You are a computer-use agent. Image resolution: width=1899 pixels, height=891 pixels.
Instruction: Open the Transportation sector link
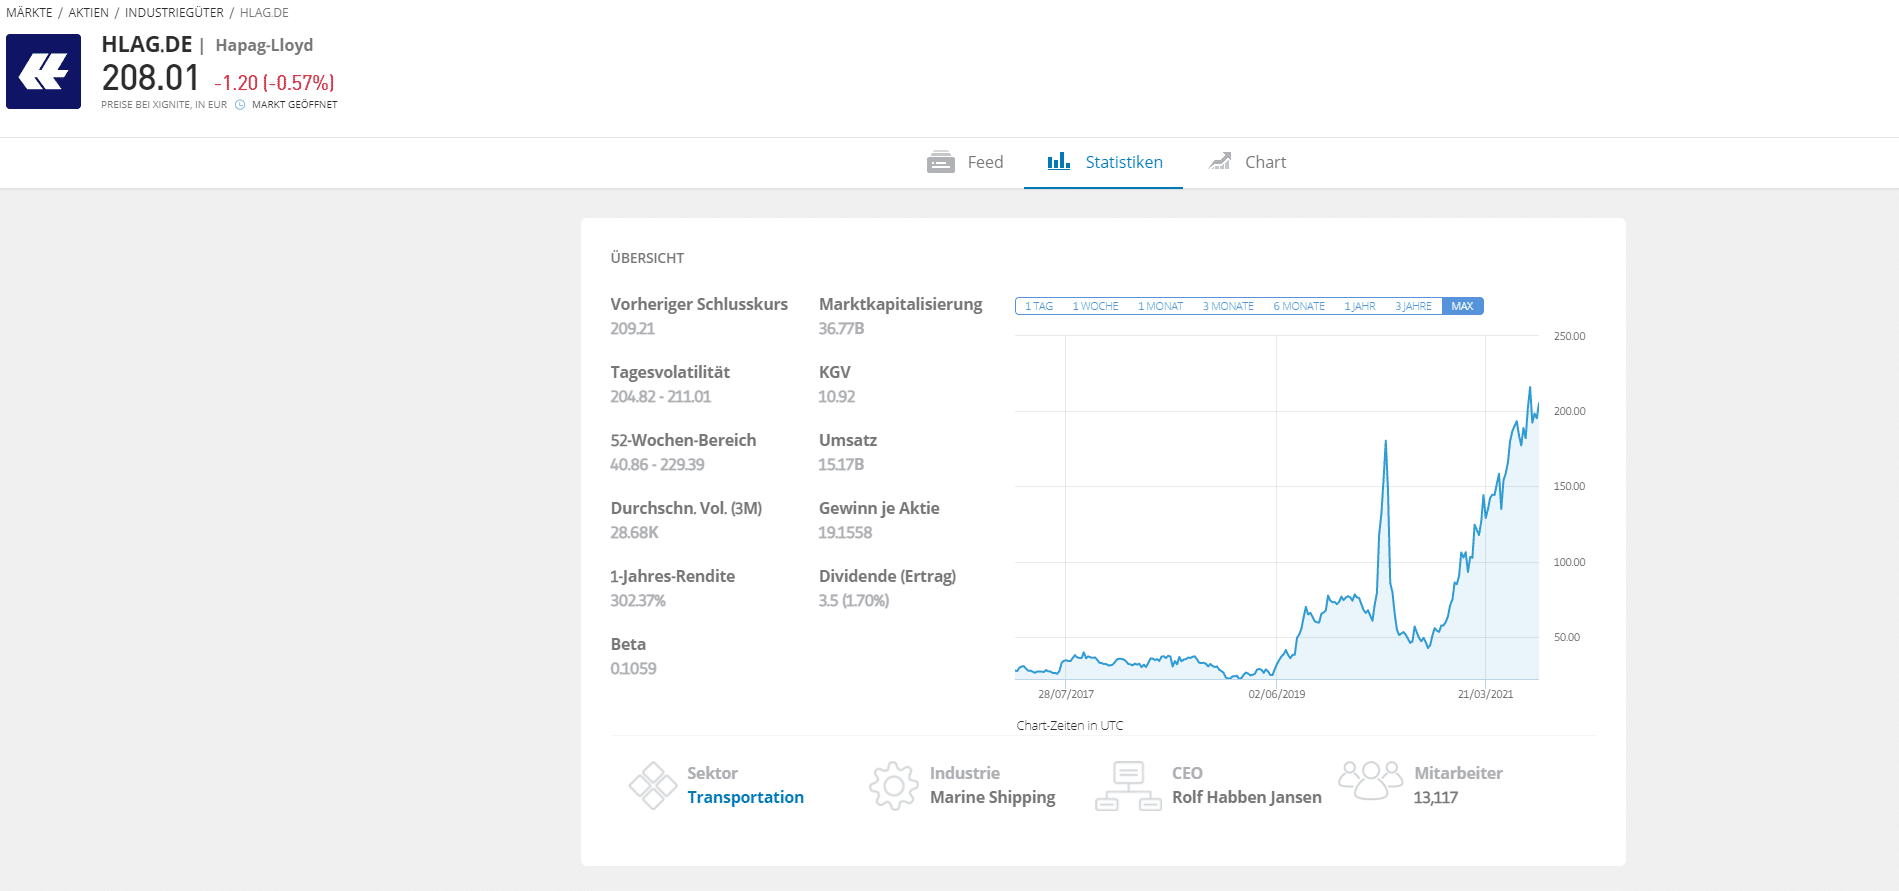[x=745, y=797]
